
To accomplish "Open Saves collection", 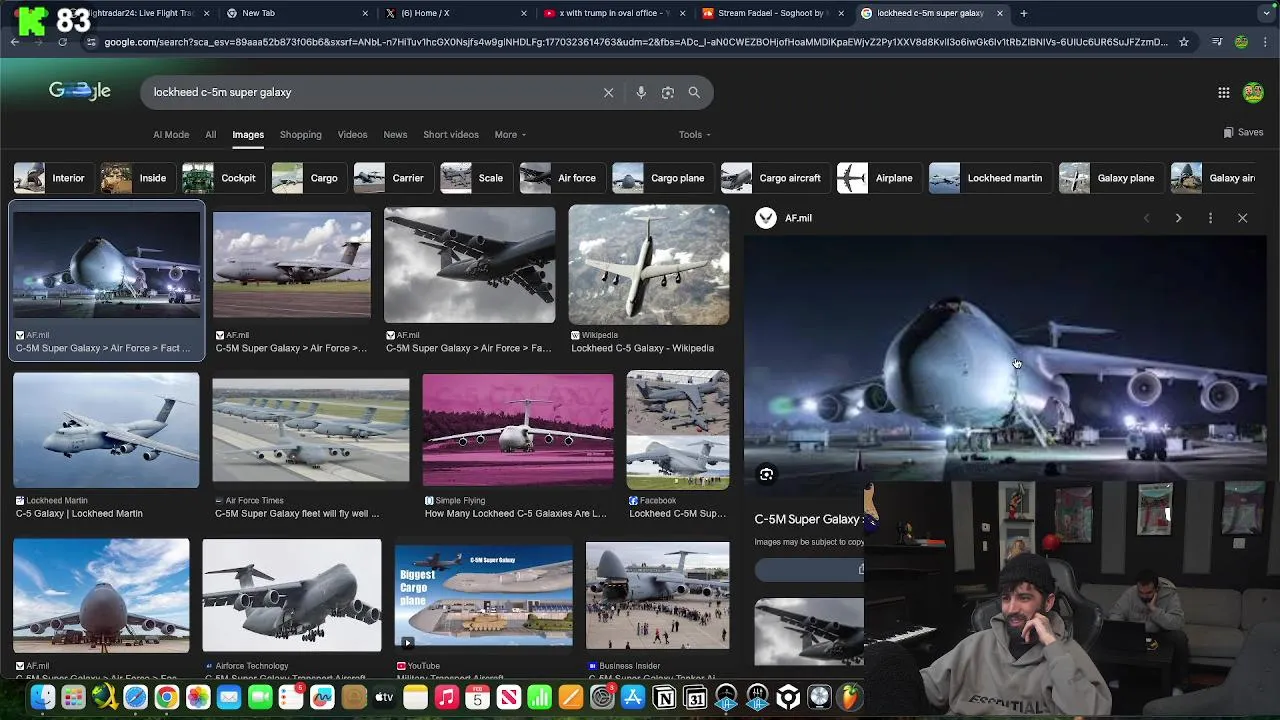I will click(x=1243, y=132).
